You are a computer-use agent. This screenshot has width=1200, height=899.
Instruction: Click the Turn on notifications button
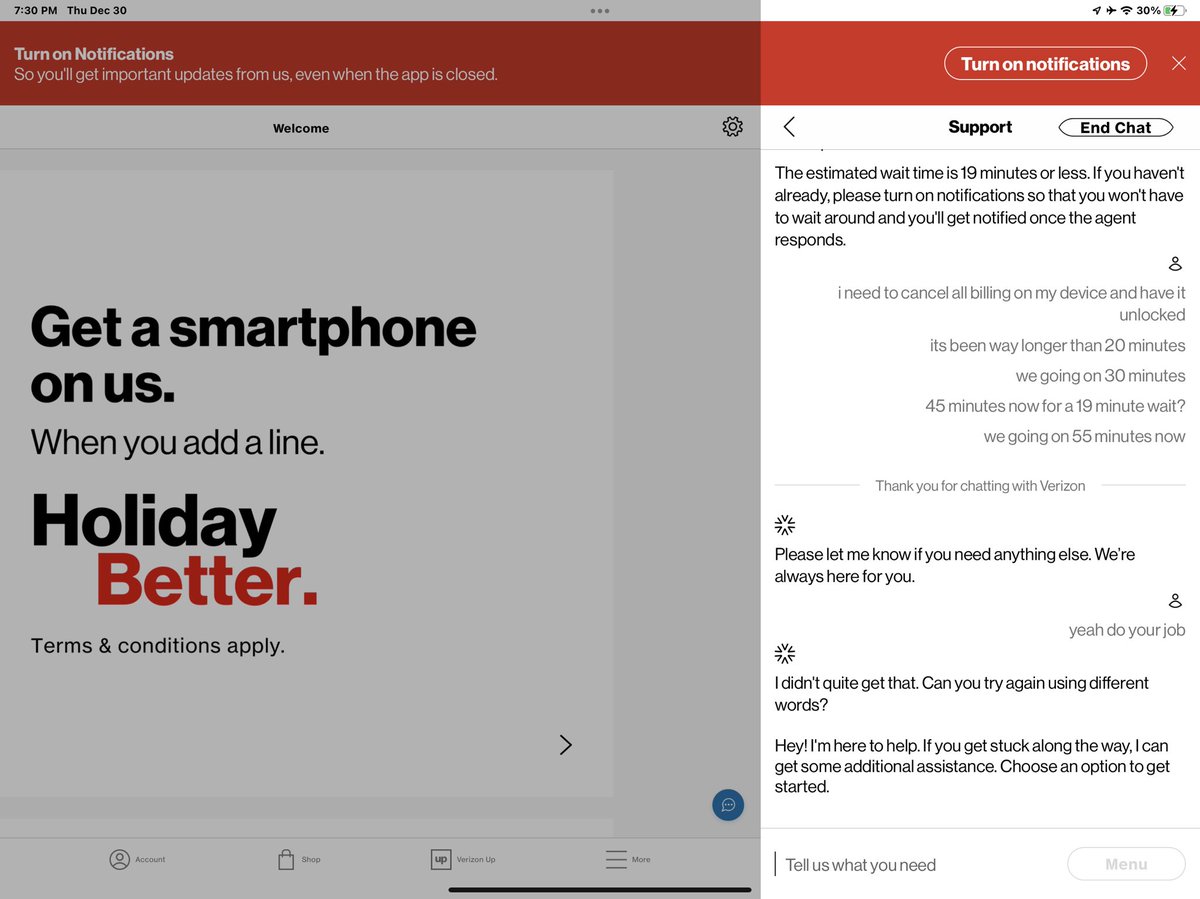[1045, 64]
